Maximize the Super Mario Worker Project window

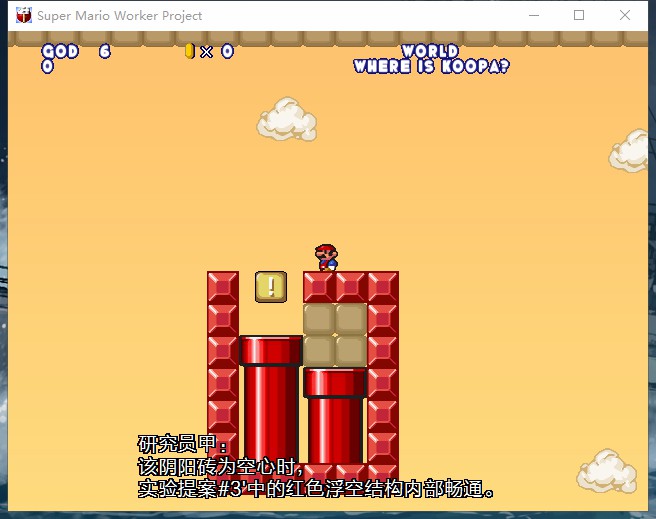coord(579,15)
